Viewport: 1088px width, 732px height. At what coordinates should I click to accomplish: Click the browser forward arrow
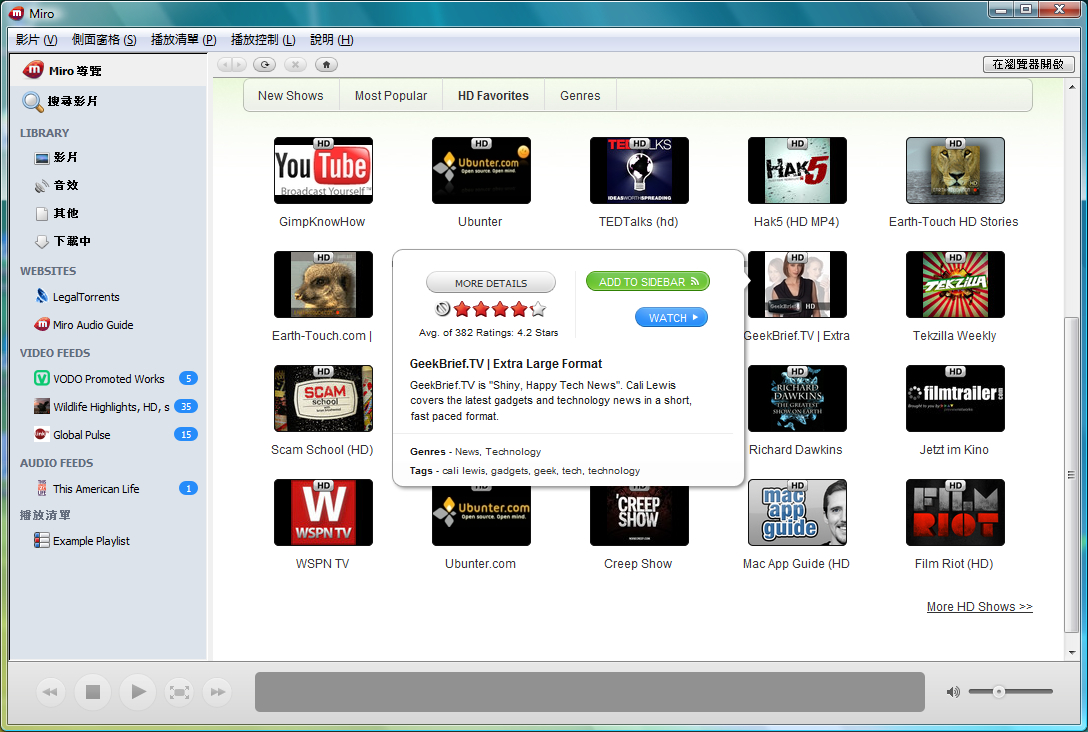[x=239, y=65]
